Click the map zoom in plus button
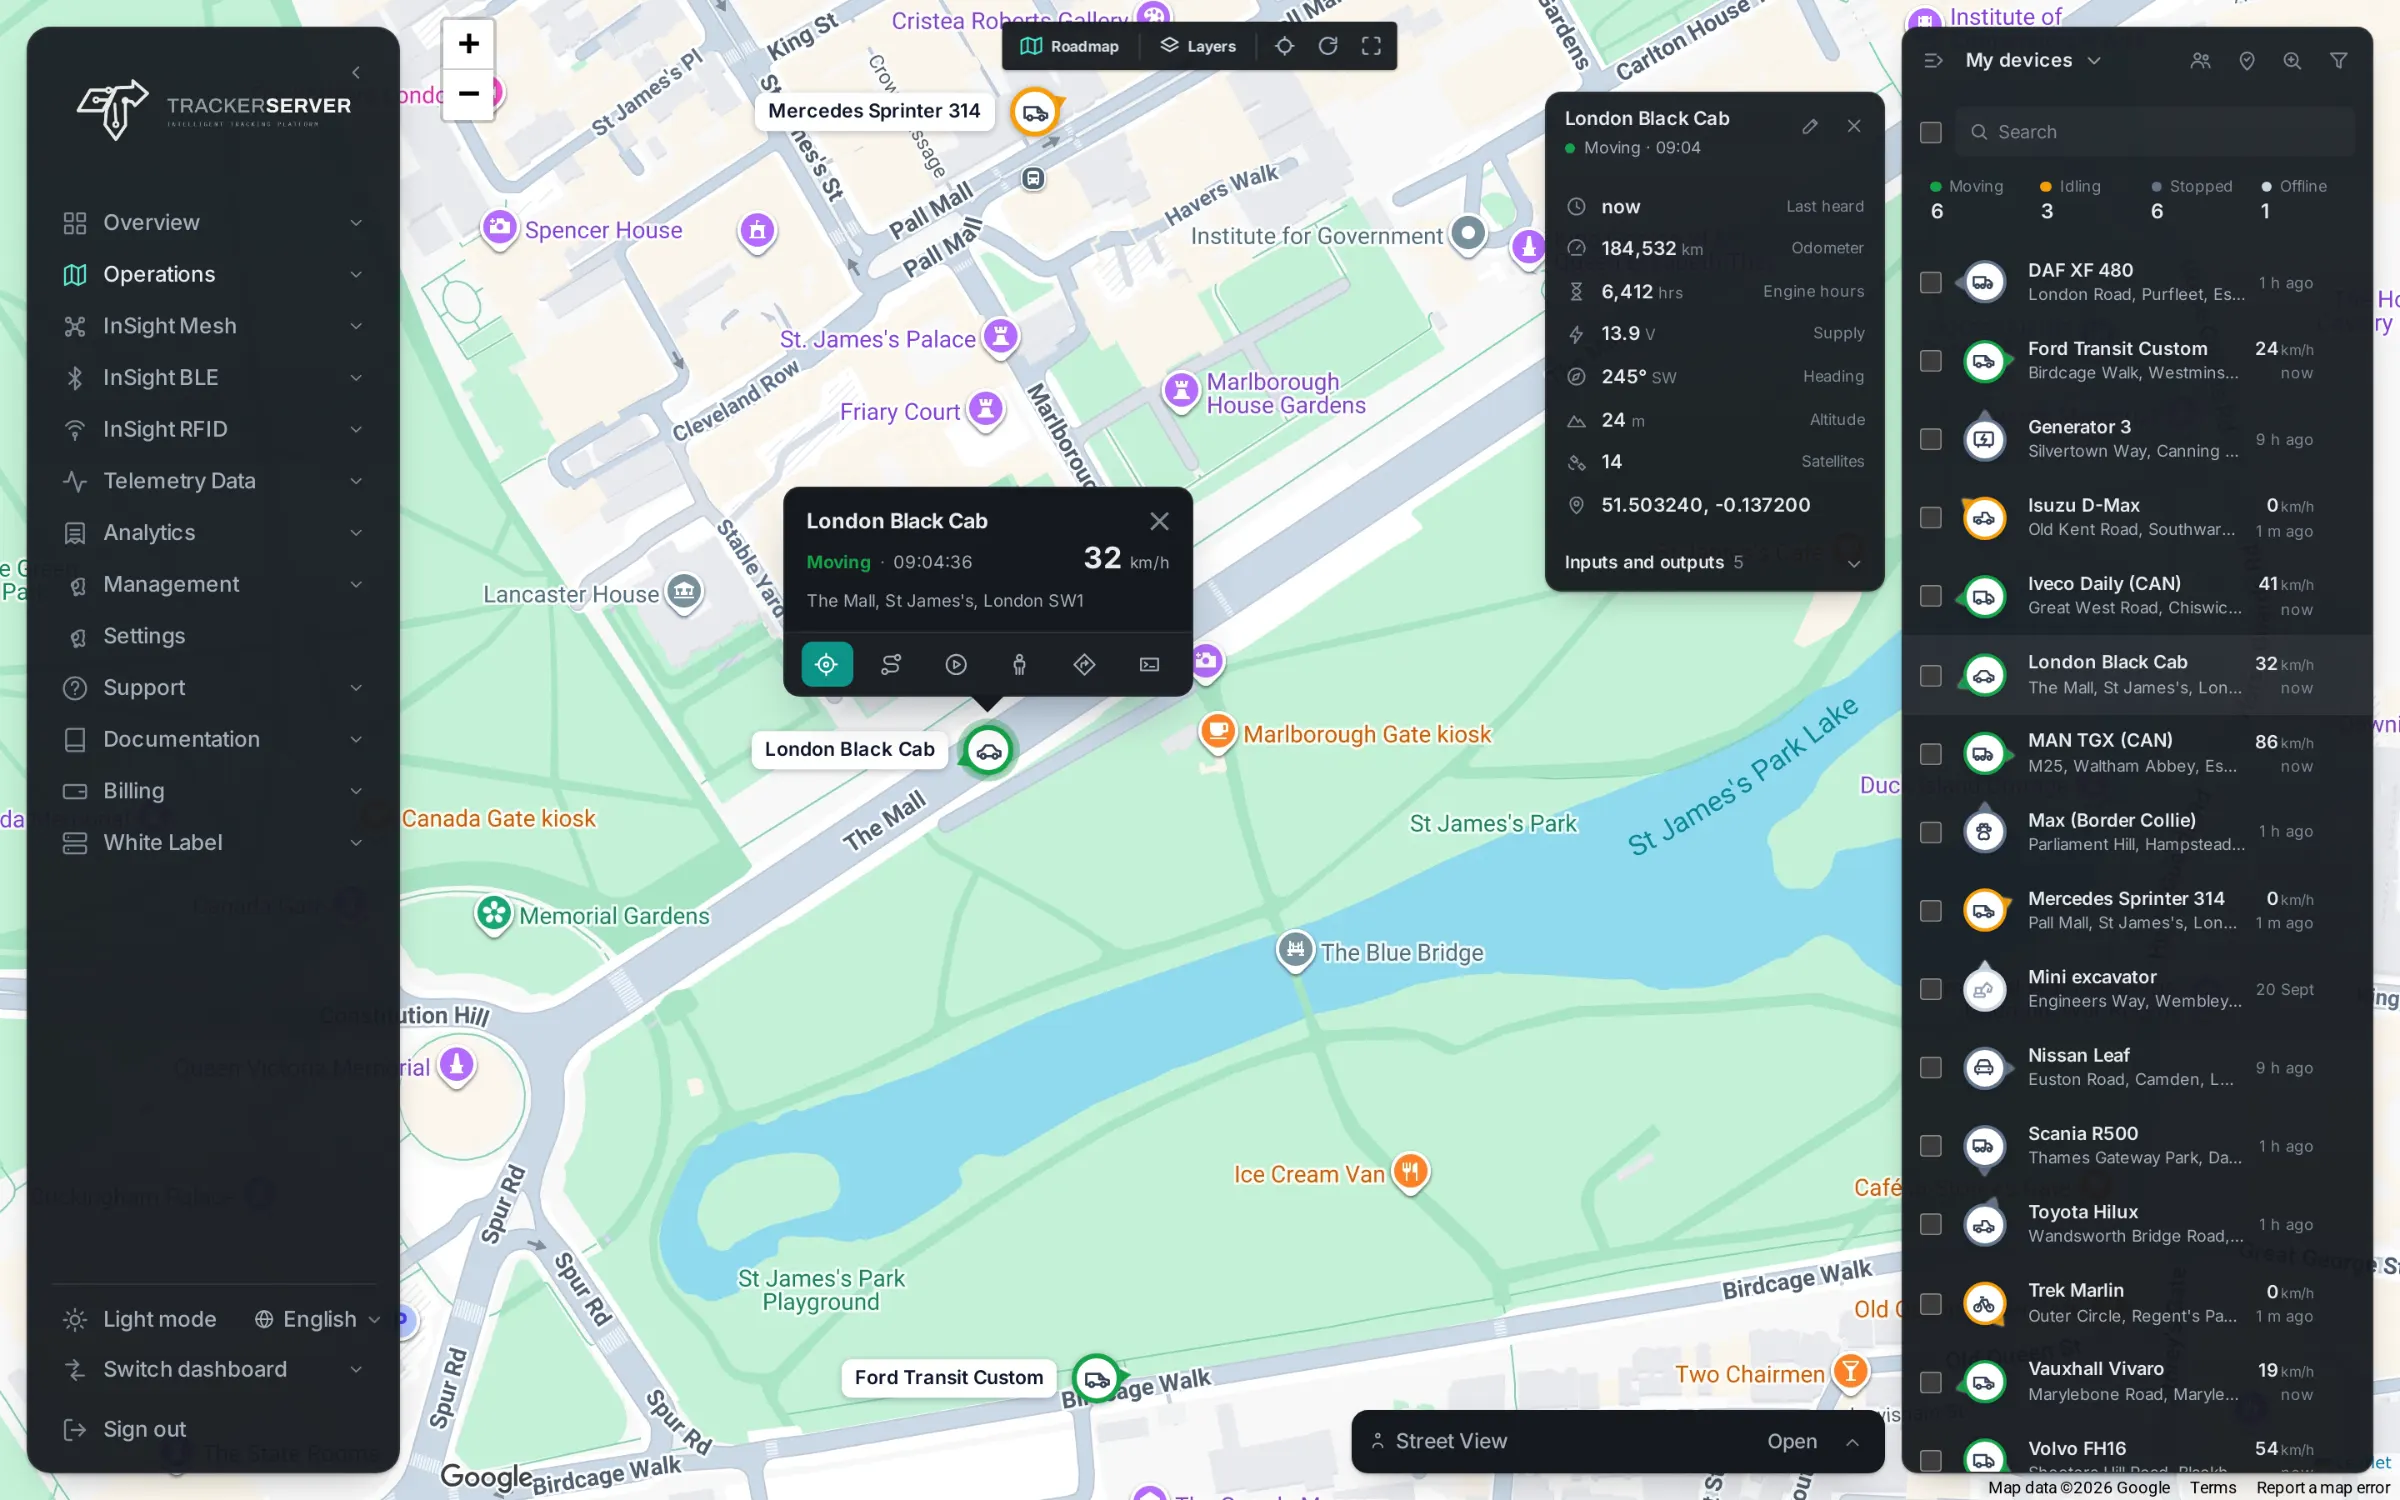The width and height of the screenshot is (2400, 1500). tap(468, 44)
